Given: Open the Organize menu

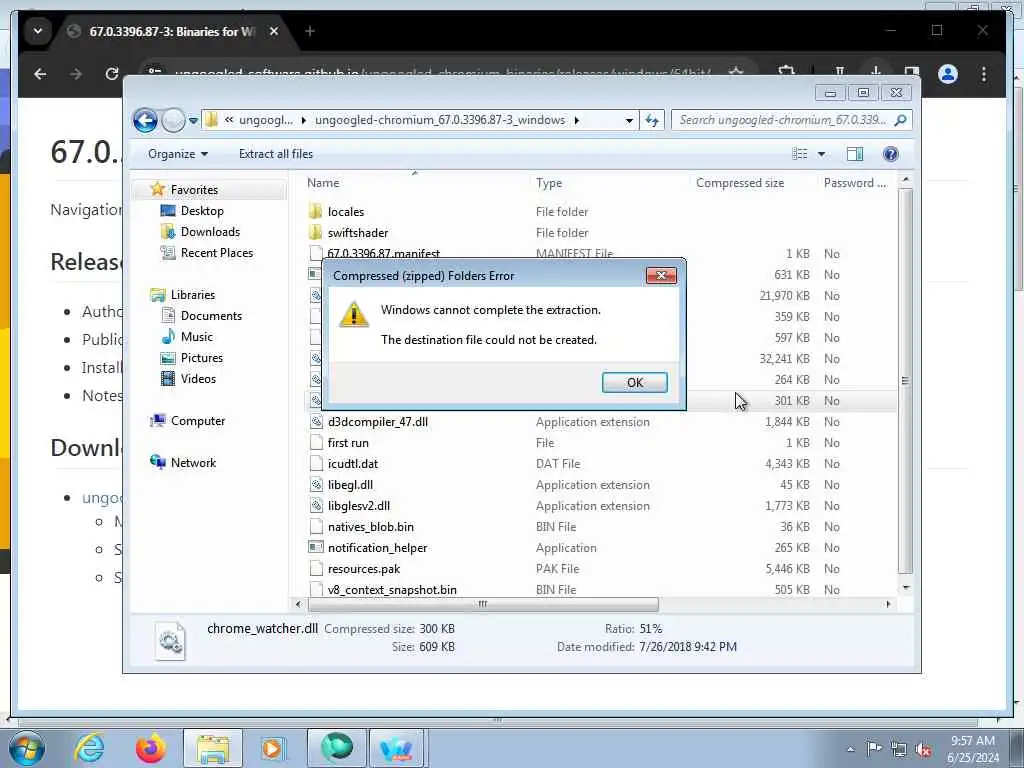Looking at the screenshot, I should pyautogui.click(x=178, y=154).
